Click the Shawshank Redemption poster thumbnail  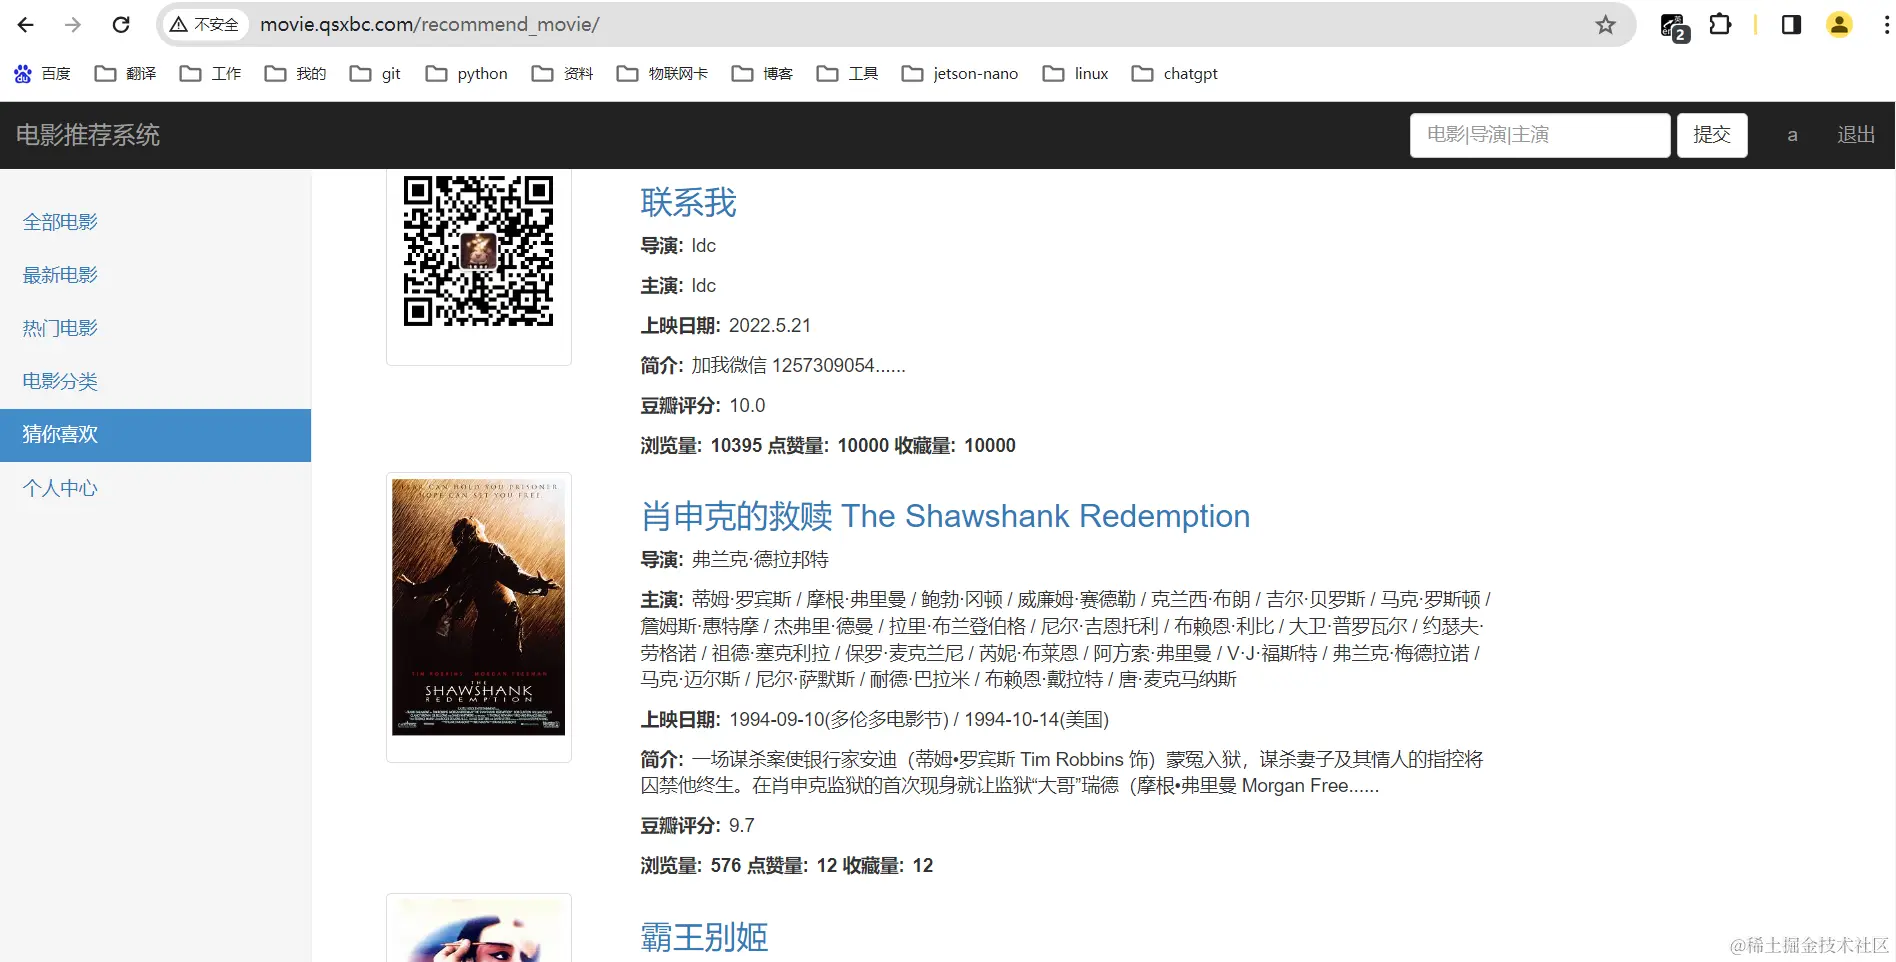[478, 607]
